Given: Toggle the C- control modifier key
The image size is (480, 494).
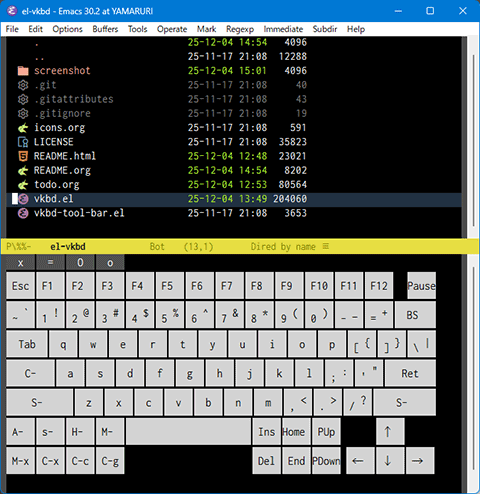Looking at the screenshot, I should 30,373.
